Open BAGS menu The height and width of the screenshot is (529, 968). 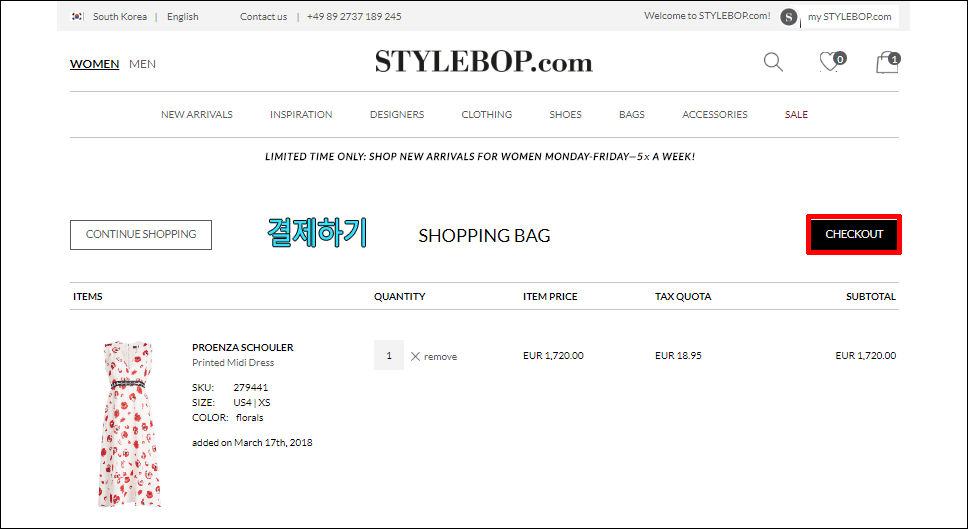click(x=632, y=114)
